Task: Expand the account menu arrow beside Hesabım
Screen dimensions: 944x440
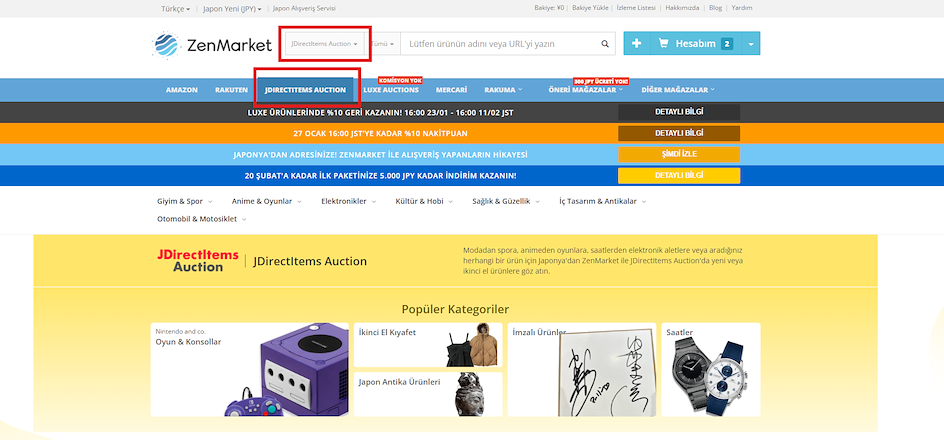Action: pyautogui.click(x=750, y=44)
